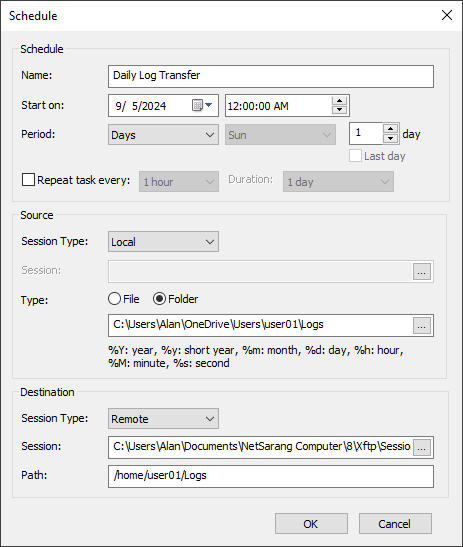Browse for the destination session file
This screenshot has width=463, height=547.
tap(421, 448)
